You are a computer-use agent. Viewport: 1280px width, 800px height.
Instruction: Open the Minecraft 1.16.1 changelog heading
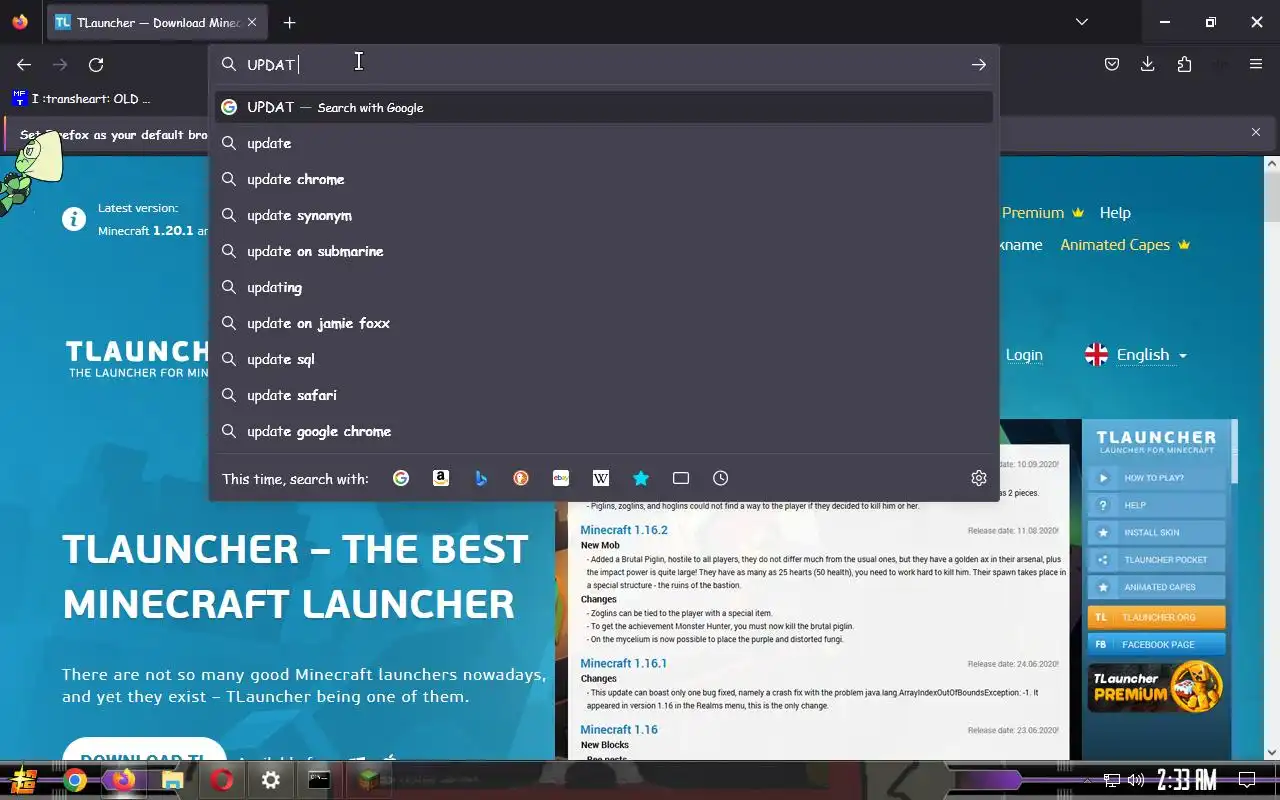pos(624,663)
